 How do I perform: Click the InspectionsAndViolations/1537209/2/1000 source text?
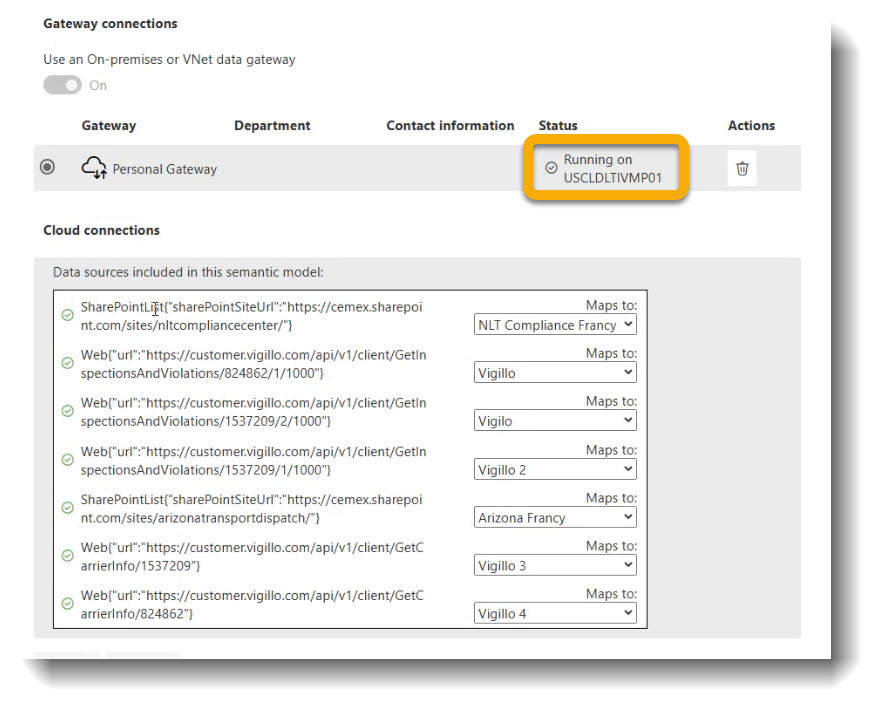tap(253, 412)
